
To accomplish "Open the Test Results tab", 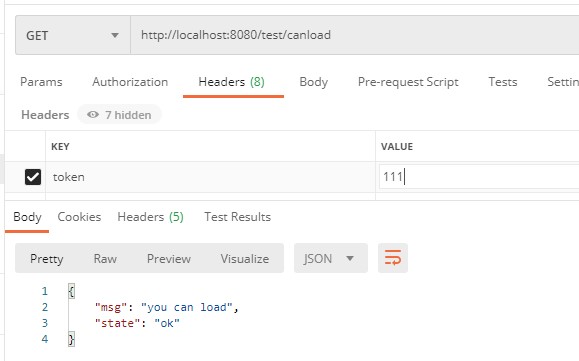I will [237, 217].
